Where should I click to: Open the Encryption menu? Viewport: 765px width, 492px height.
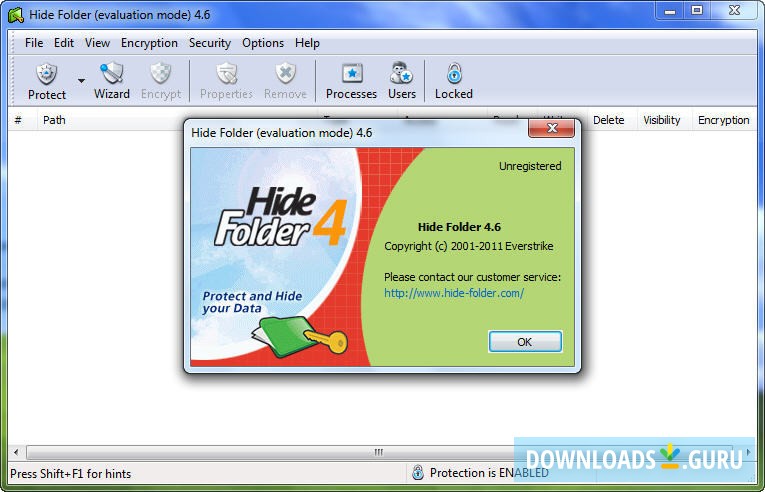(x=149, y=43)
